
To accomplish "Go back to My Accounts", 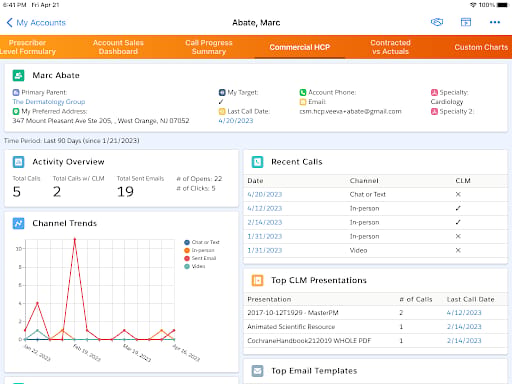I will point(36,23).
